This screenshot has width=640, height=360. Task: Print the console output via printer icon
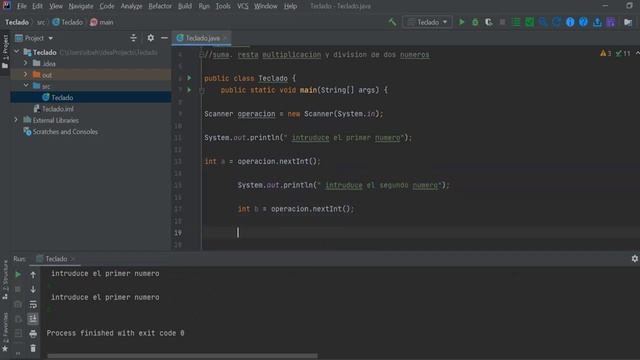point(33,334)
